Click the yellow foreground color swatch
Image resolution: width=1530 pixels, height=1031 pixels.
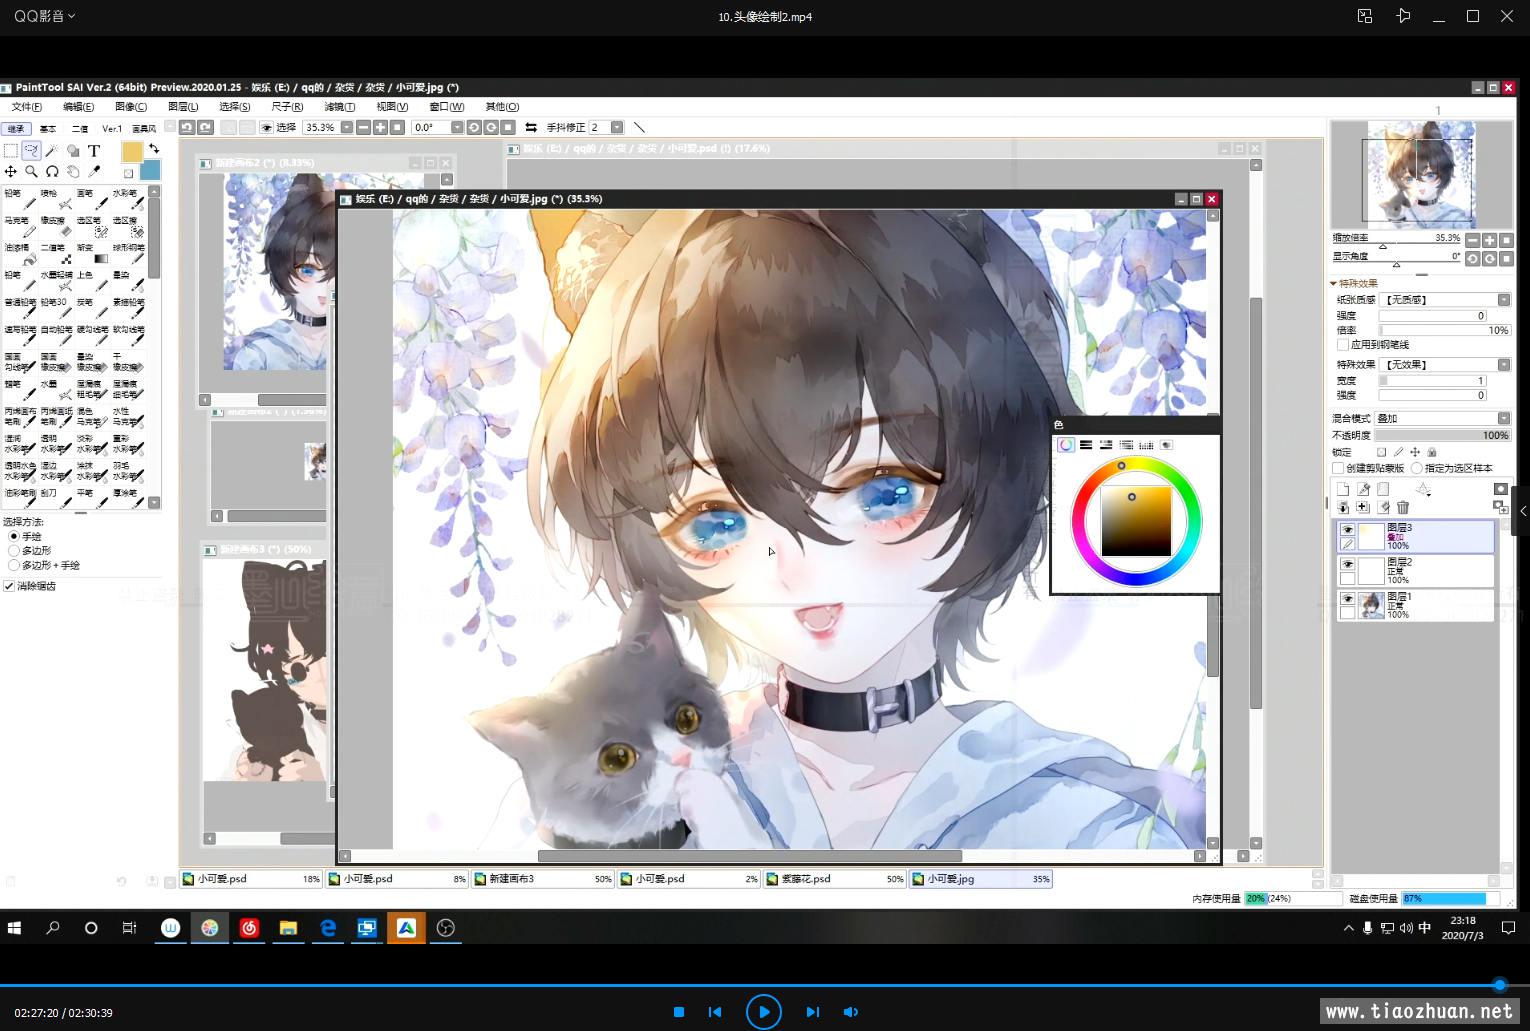pyautogui.click(x=132, y=151)
